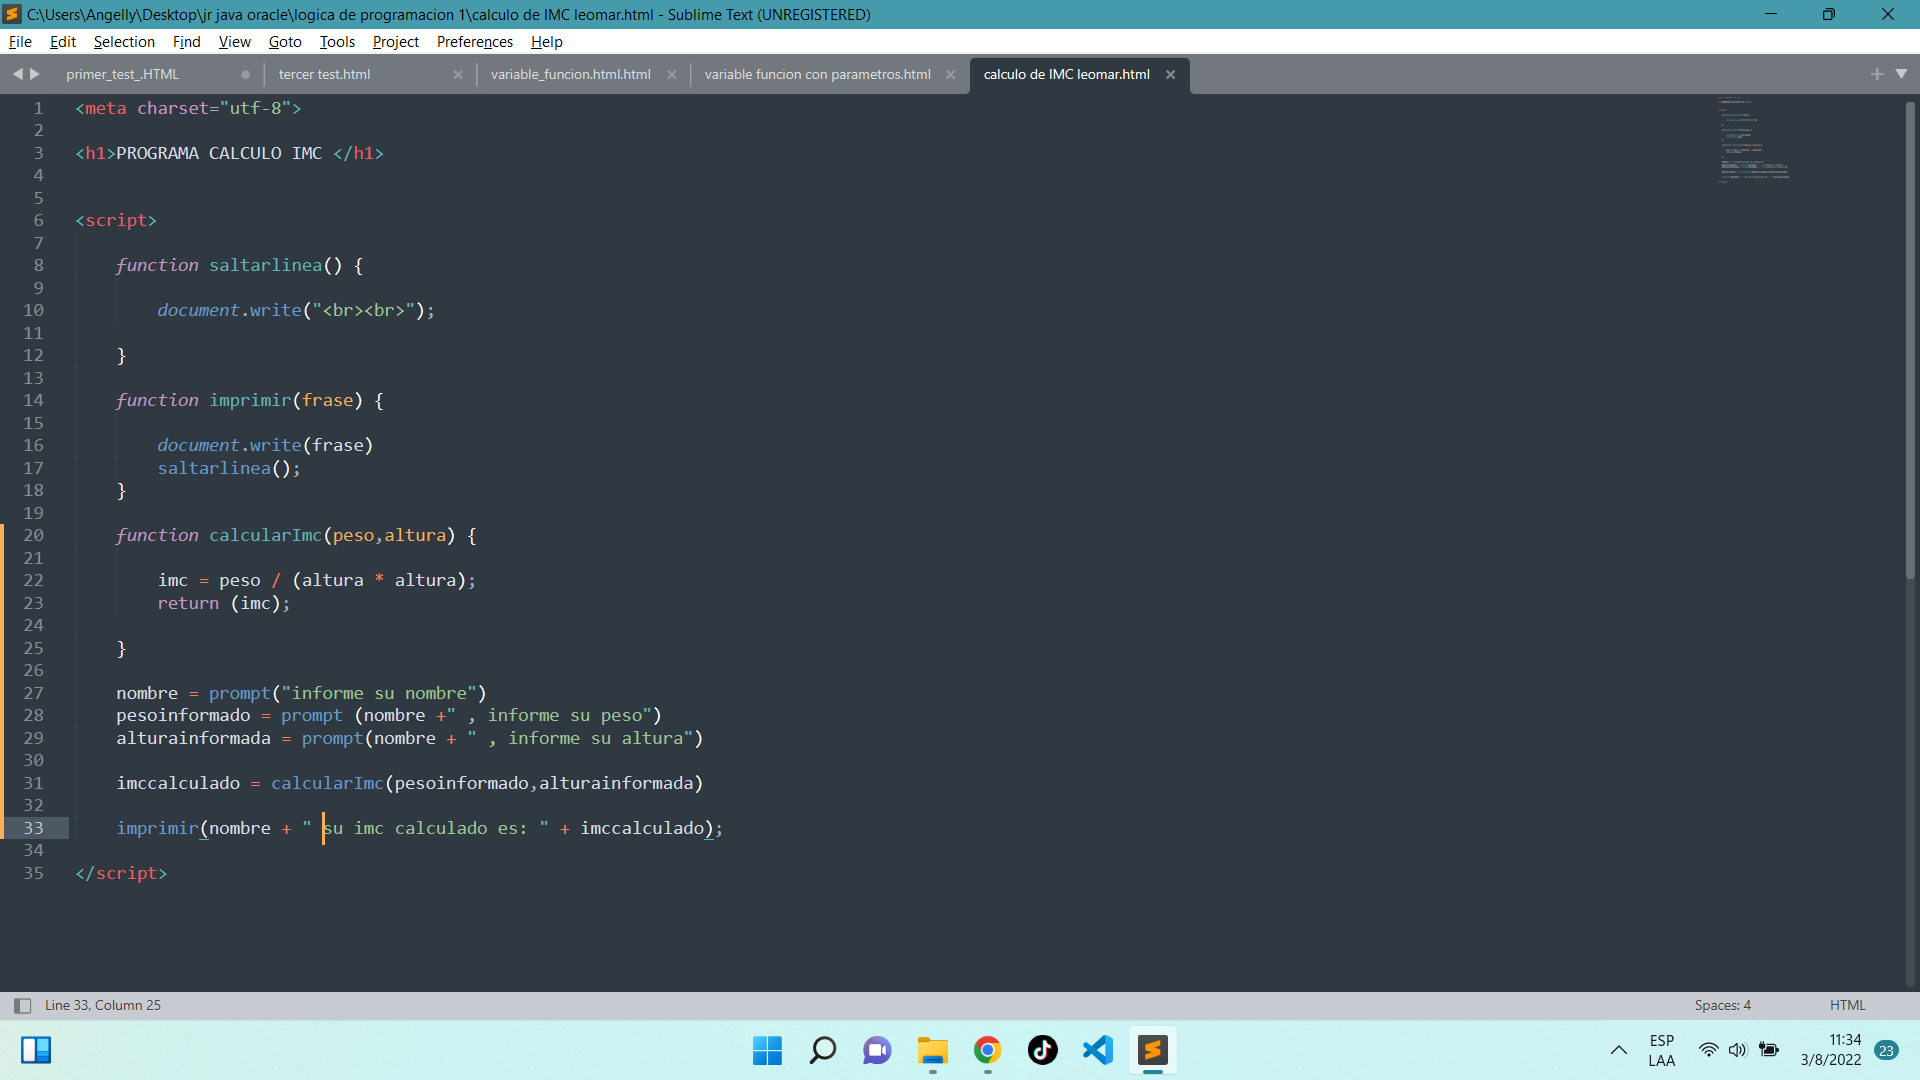Select calculo de IMC leomar.html tab
This screenshot has height=1080, width=1920.
tap(1067, 74)
